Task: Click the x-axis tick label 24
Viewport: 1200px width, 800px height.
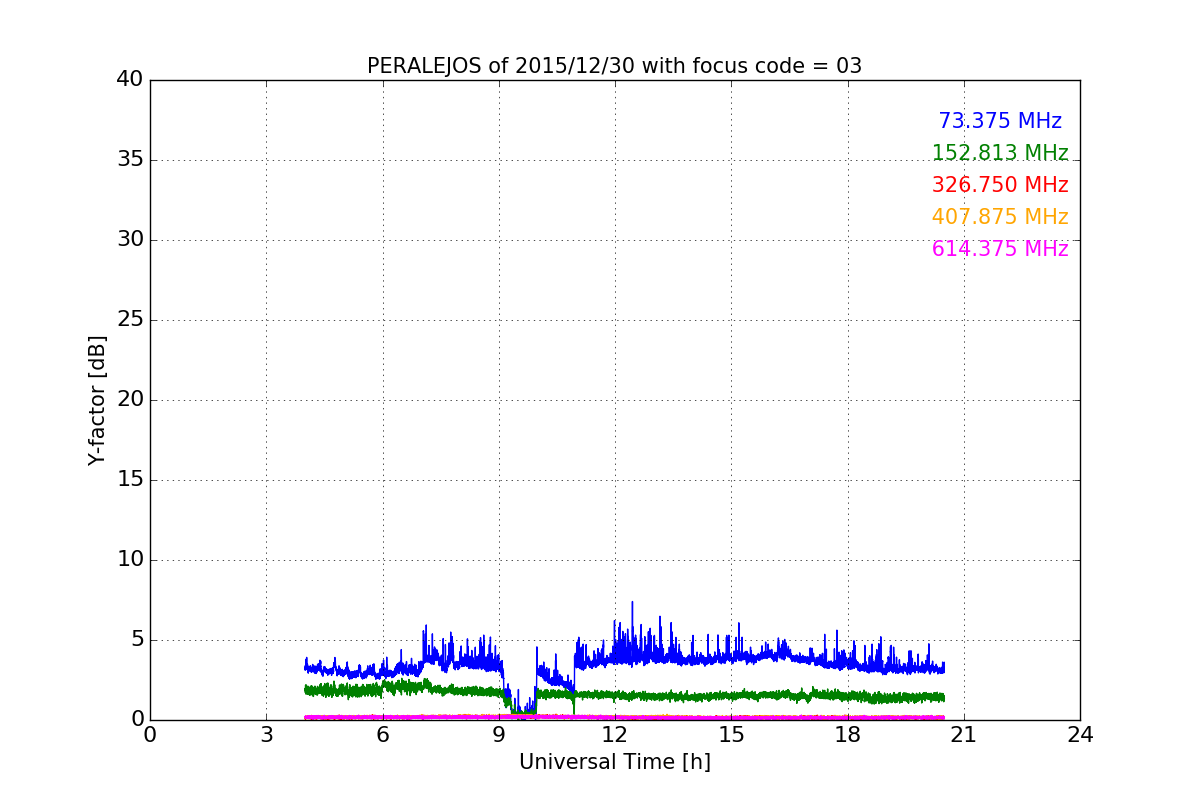Action: [1080, 735]
